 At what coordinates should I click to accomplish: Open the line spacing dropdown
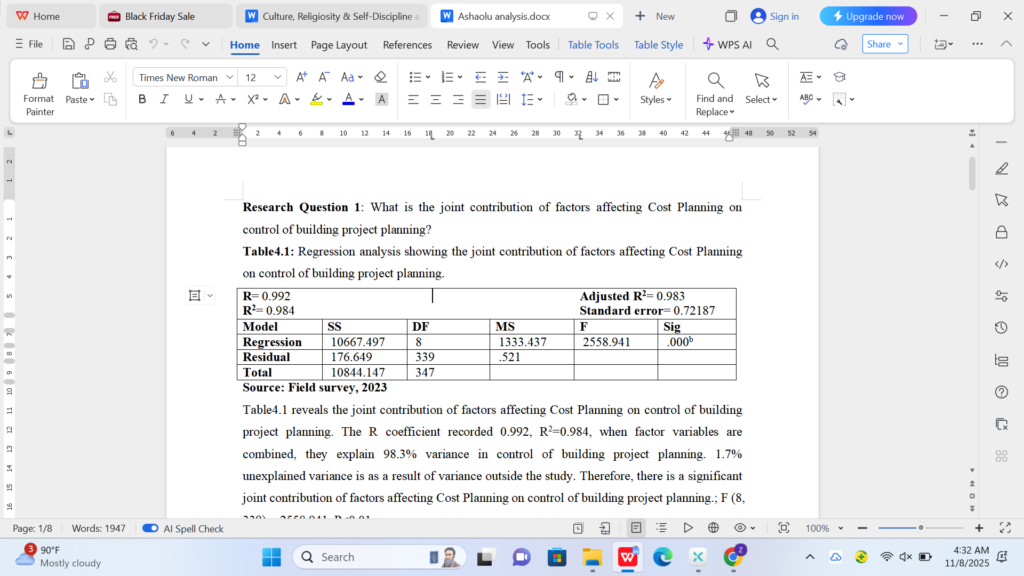pos(540,100)
